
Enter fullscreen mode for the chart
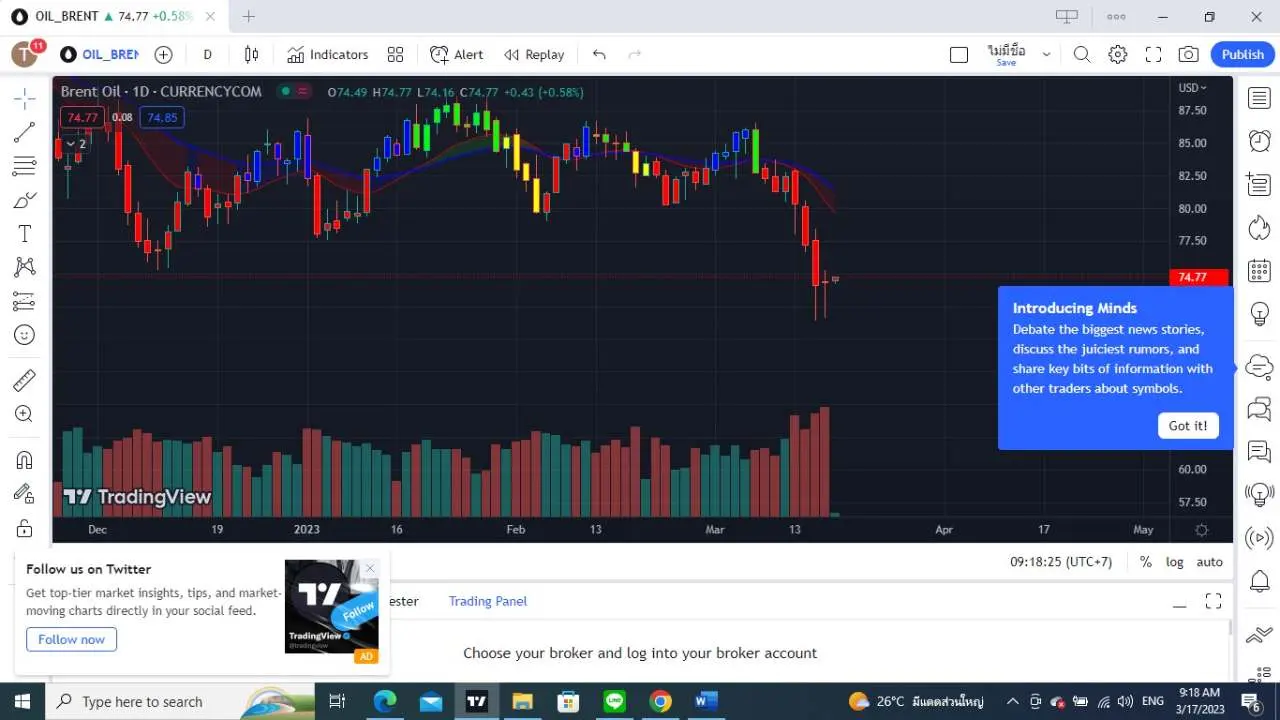[1153, 55]
